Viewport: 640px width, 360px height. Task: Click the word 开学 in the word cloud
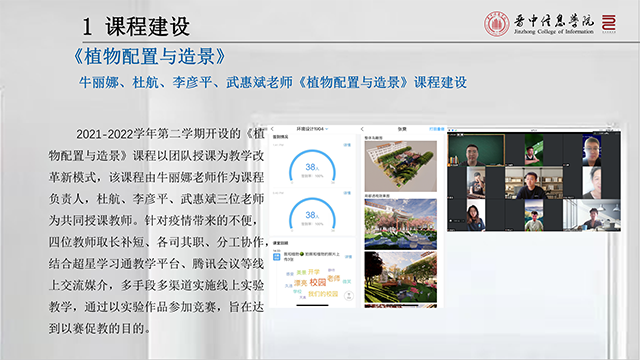[313, 272]
